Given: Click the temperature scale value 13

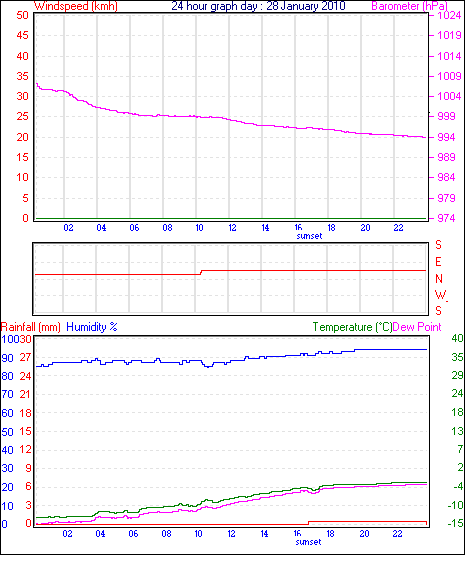Looking at the screenshot, I should 457,431.
